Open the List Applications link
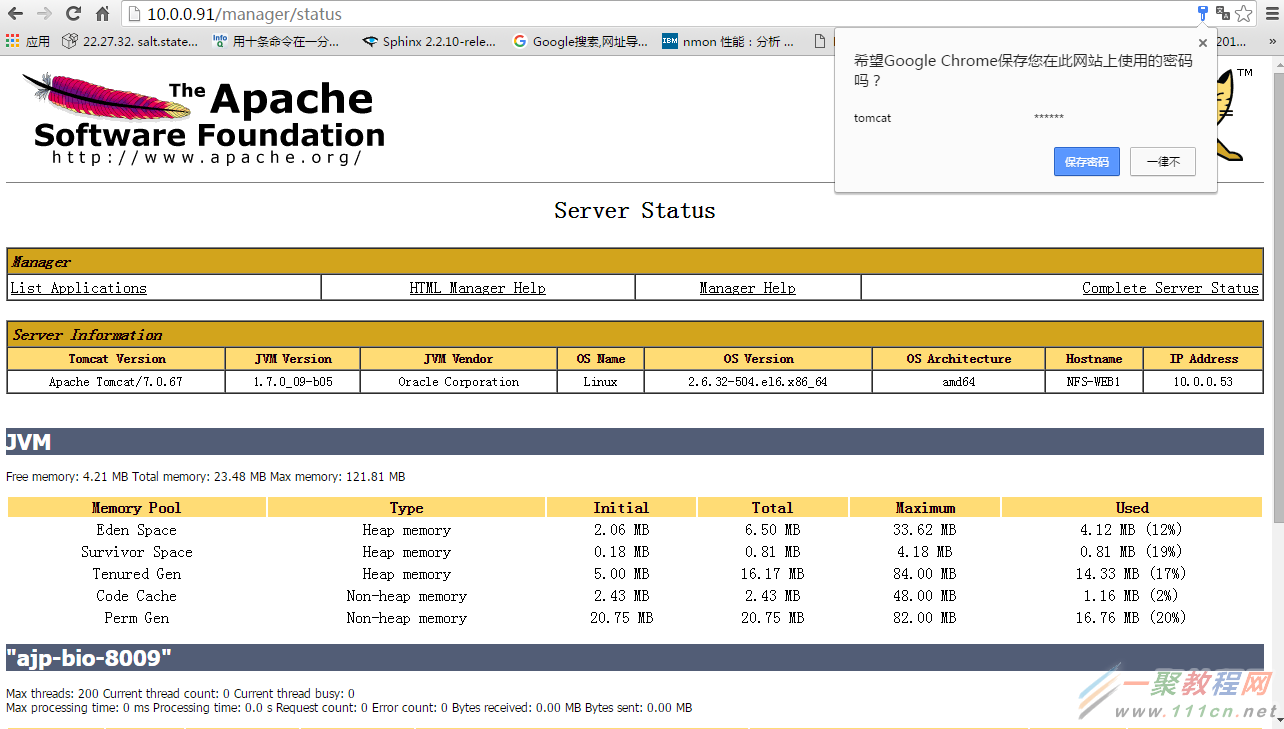The width and height of the screenshot is (1284, 729). 78,288
